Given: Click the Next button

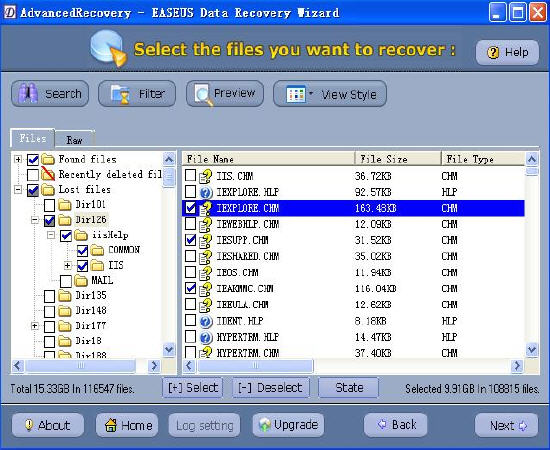Looking at the screenshot, I should click(506, 425).
